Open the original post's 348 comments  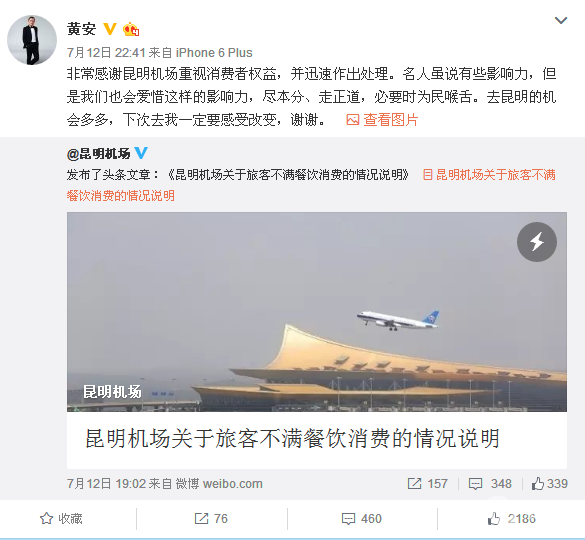pos(490,484)
